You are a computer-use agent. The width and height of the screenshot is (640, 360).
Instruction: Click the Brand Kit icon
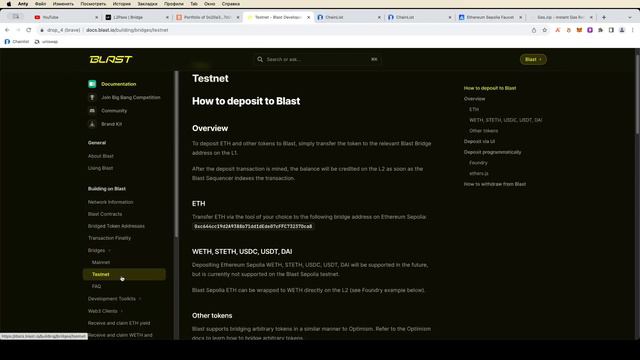point(92,124)
